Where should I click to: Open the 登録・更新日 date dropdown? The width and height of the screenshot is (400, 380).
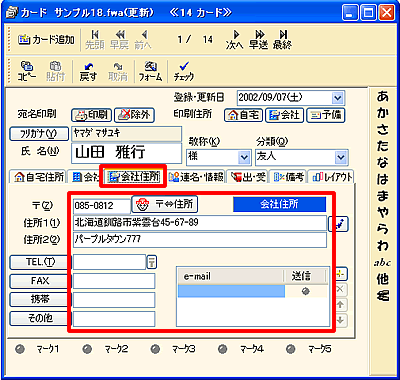[x=338, y=98]
